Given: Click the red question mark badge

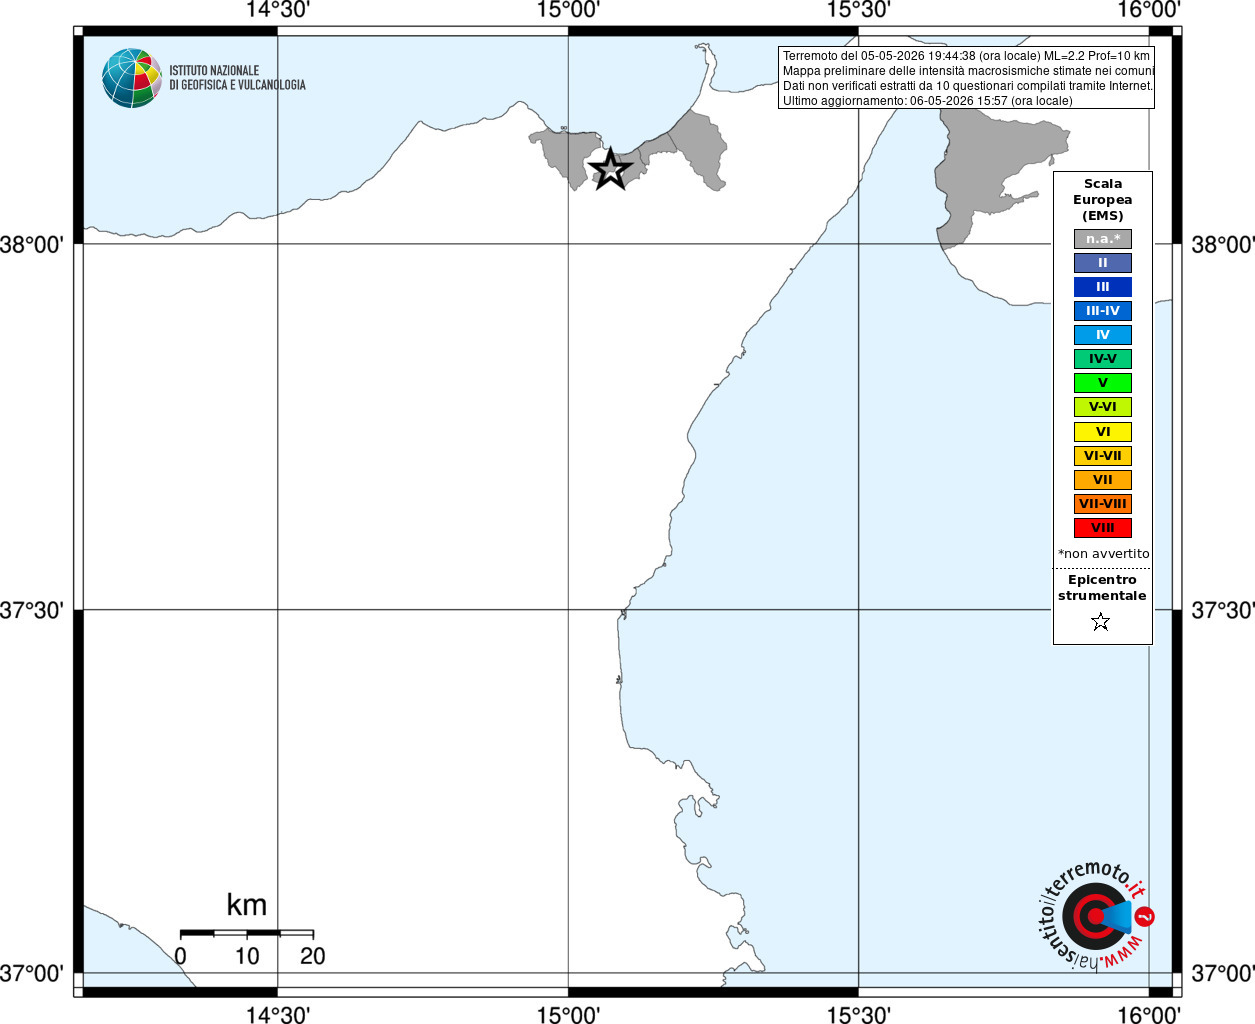Looking at the screenshot, I should (1145, 916).
